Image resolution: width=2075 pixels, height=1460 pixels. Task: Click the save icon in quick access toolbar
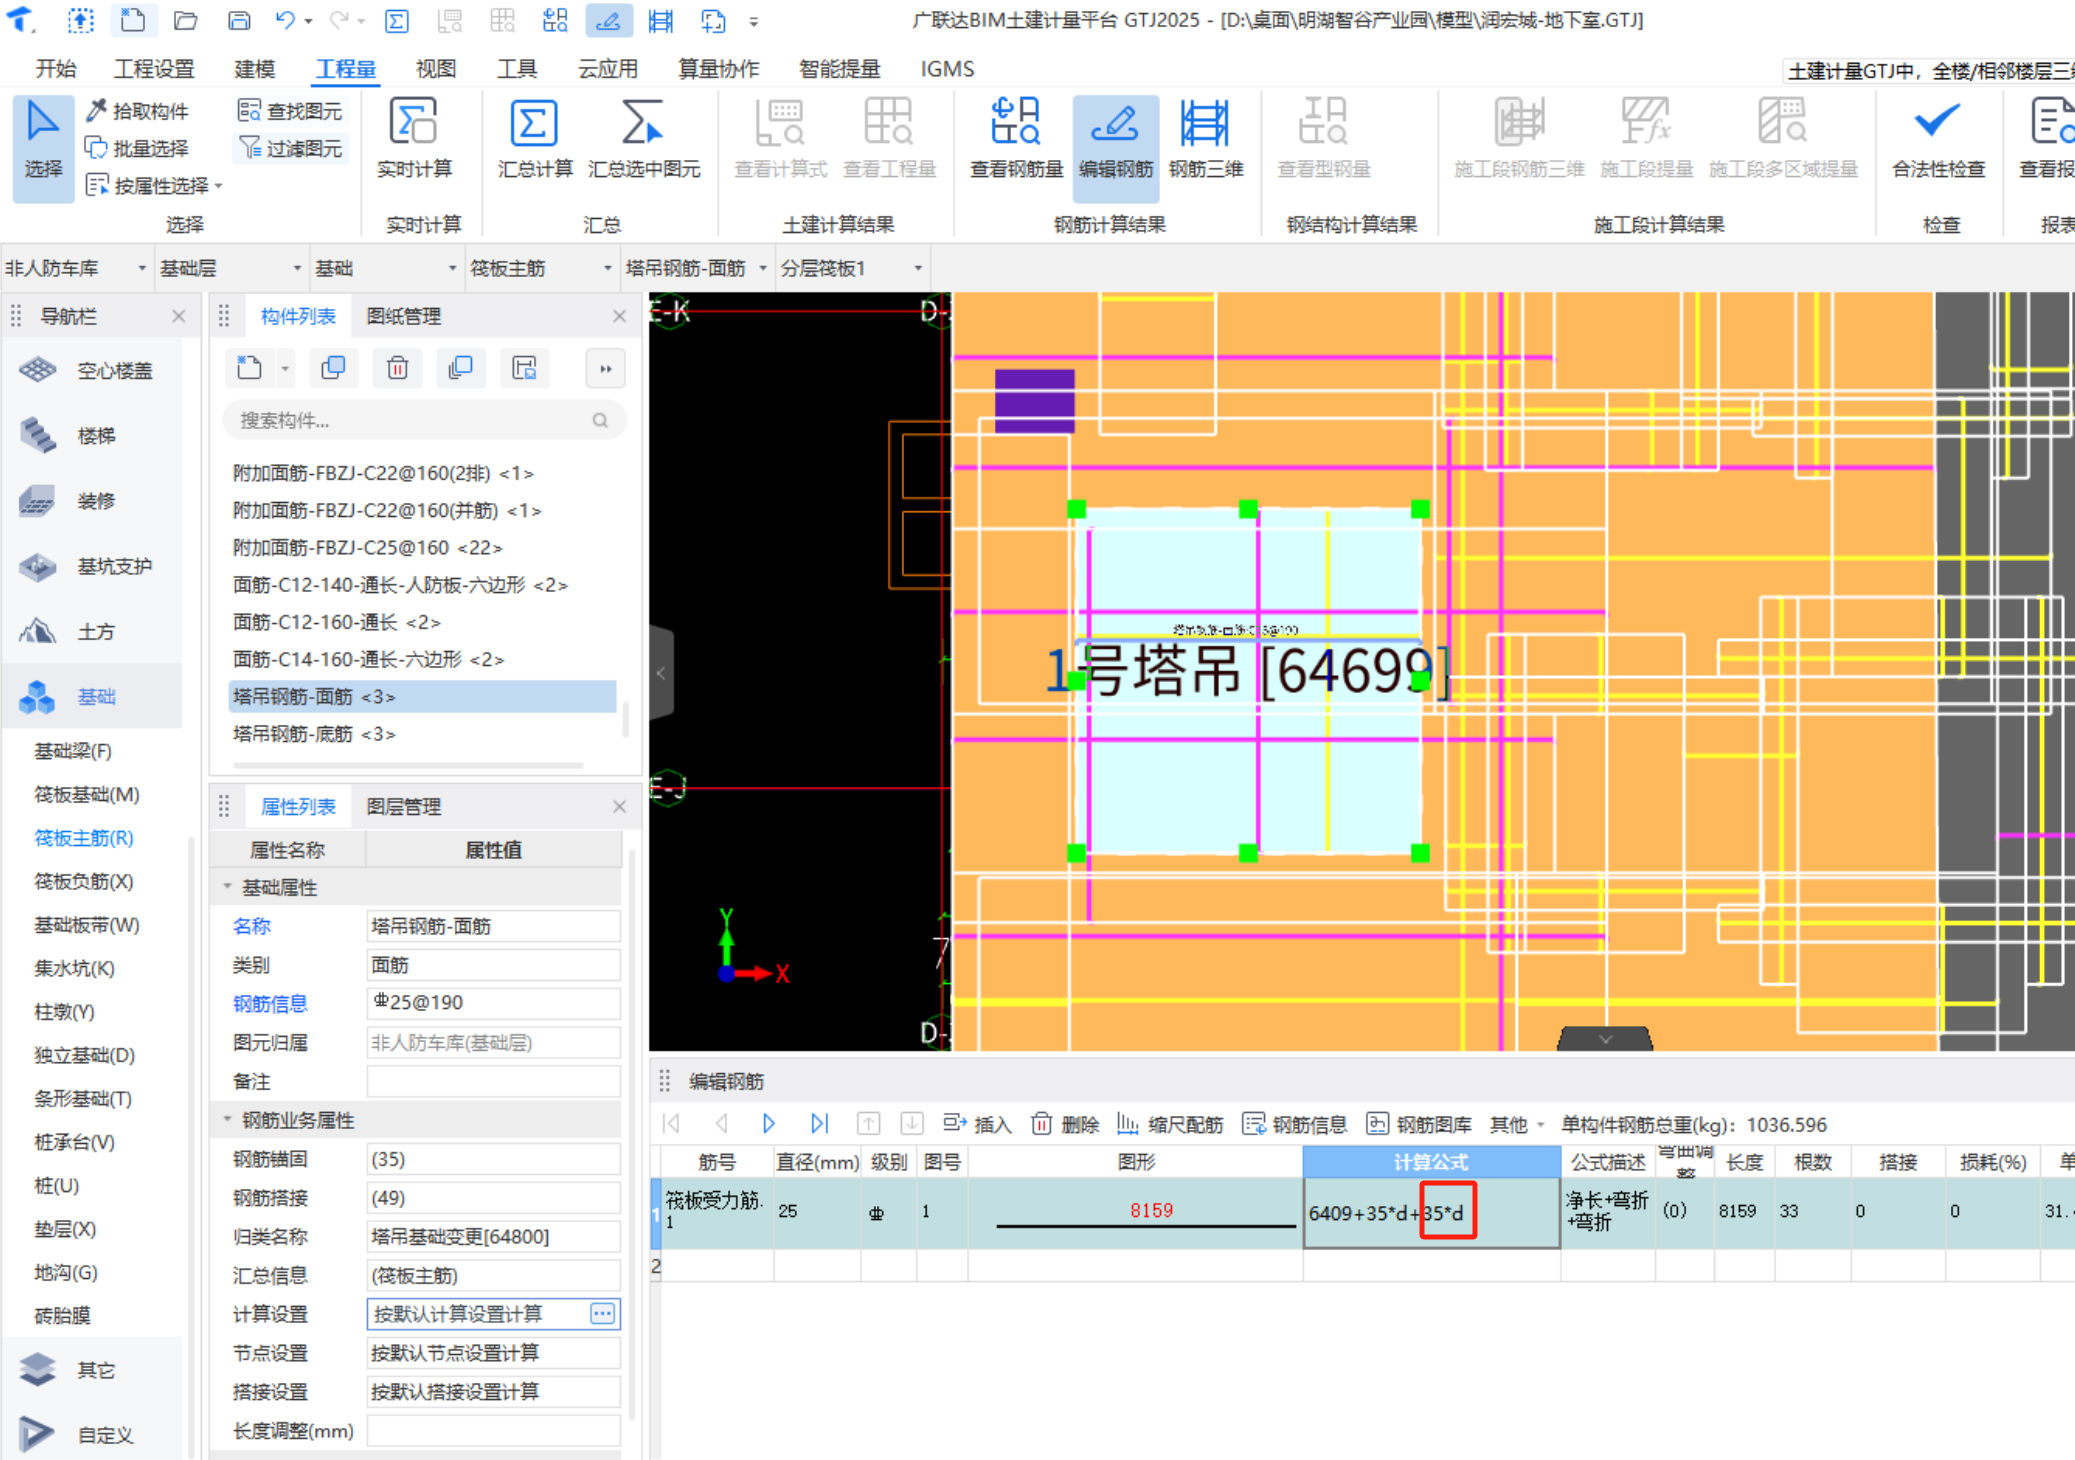click(x=238, y=20)
